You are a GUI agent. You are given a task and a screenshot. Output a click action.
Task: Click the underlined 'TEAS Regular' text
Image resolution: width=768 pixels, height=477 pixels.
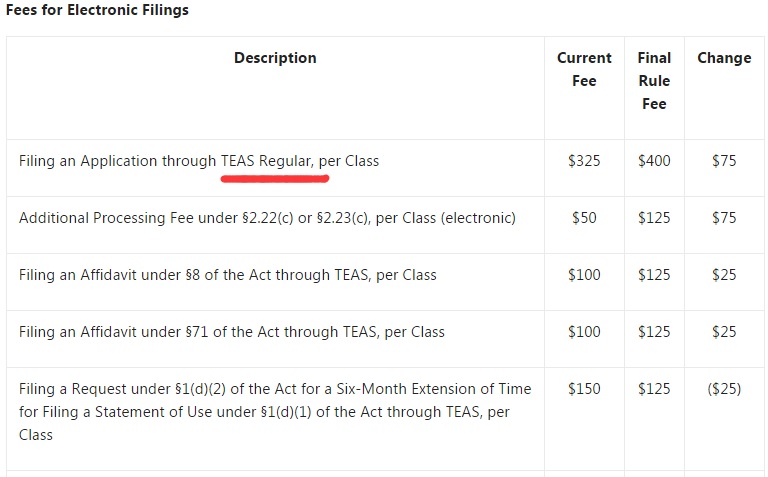(x=267, y=160)
